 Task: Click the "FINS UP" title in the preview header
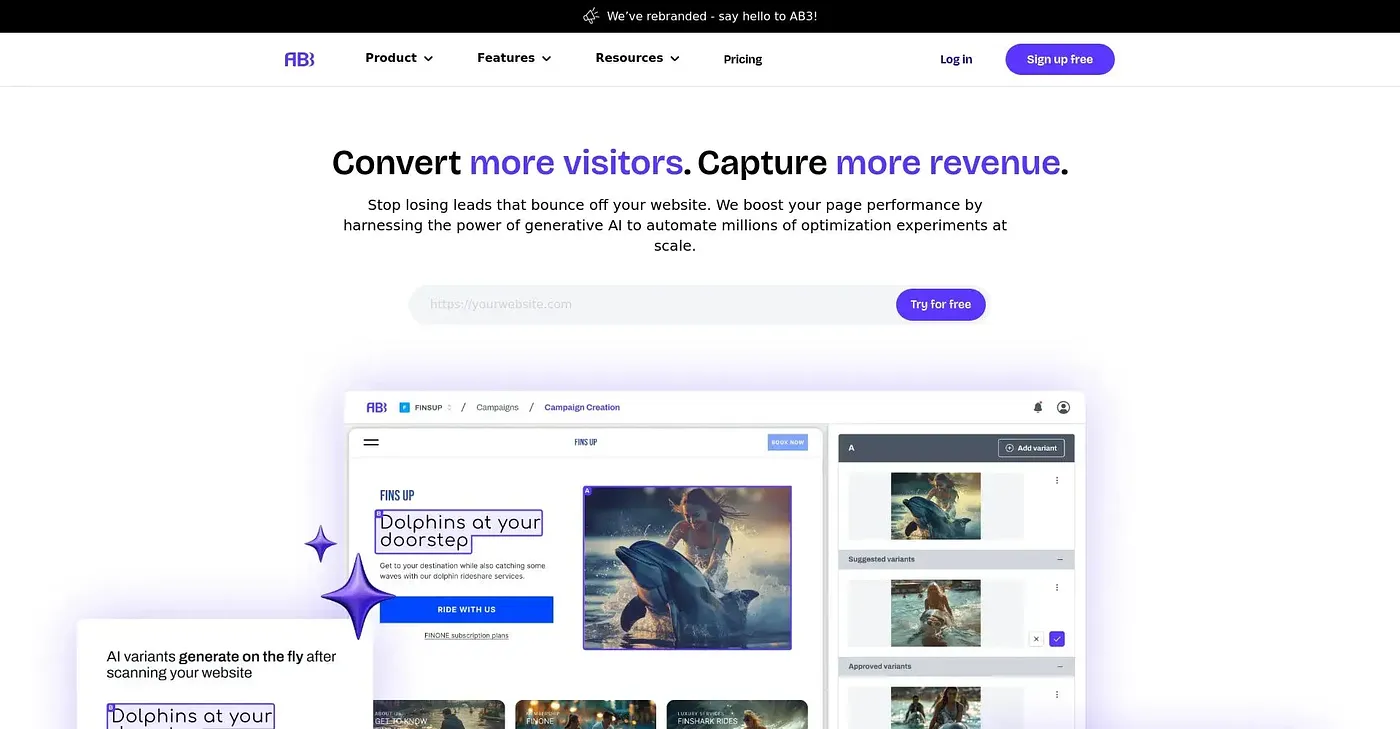click(x=586, y=442)
